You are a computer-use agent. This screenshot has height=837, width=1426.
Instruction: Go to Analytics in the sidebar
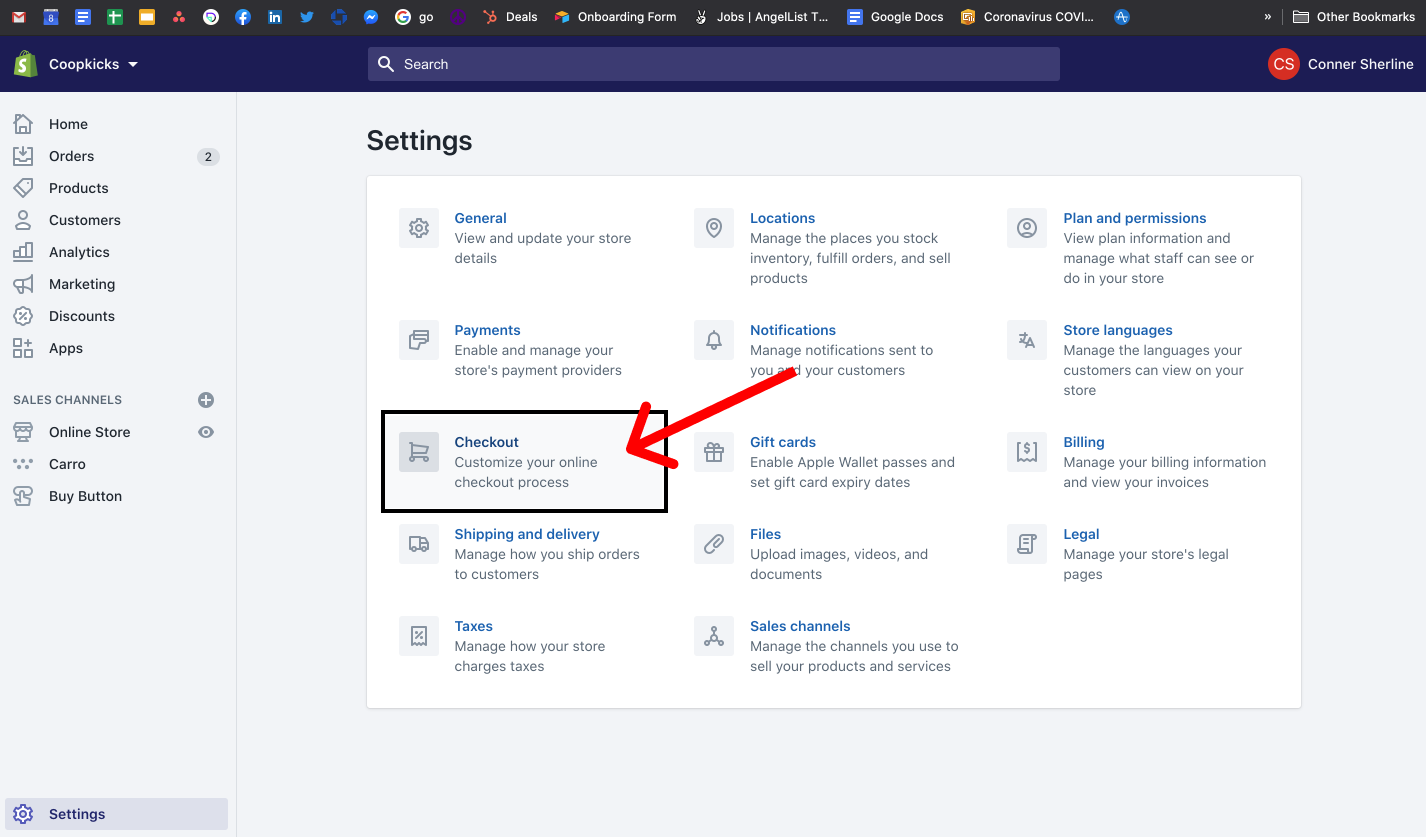[79, 252]
